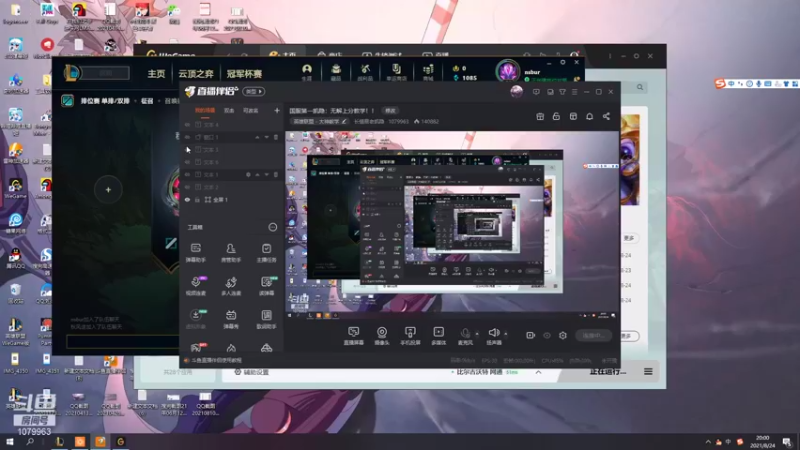
Task: Open 斗鱼直播伴侣使用教程 tutorial link
Action: pos(213,360)
